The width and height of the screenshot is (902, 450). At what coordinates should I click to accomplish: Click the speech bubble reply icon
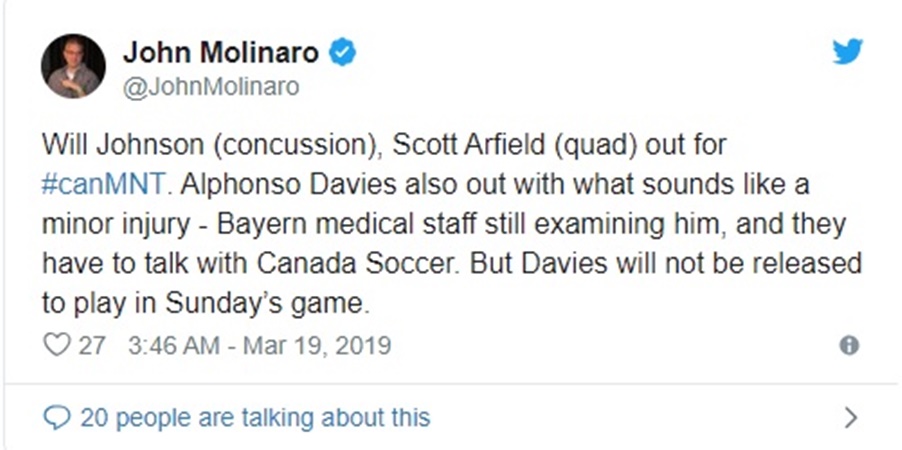pos(58,417)
